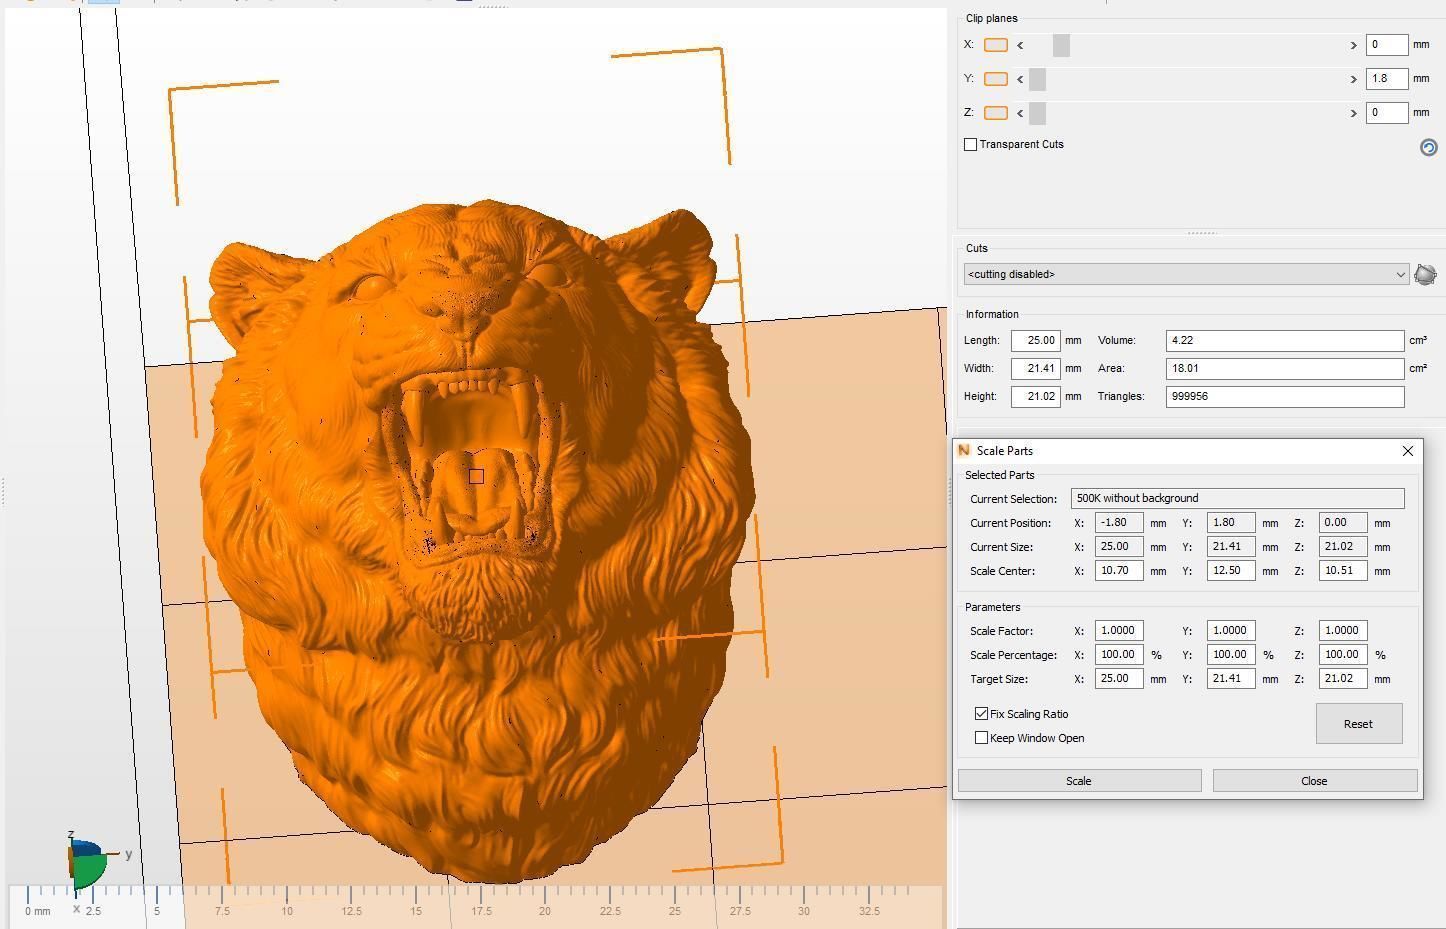Click the X clip plane mm value field
This screenshot has width=1446, height=929.
coord(1387,45)
